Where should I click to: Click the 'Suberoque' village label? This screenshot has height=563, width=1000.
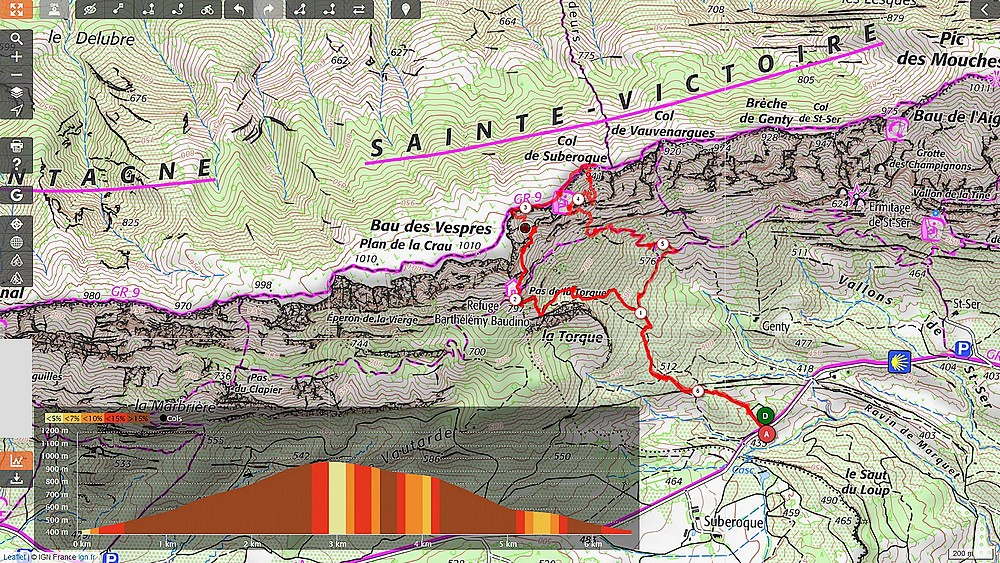point(733,522)
